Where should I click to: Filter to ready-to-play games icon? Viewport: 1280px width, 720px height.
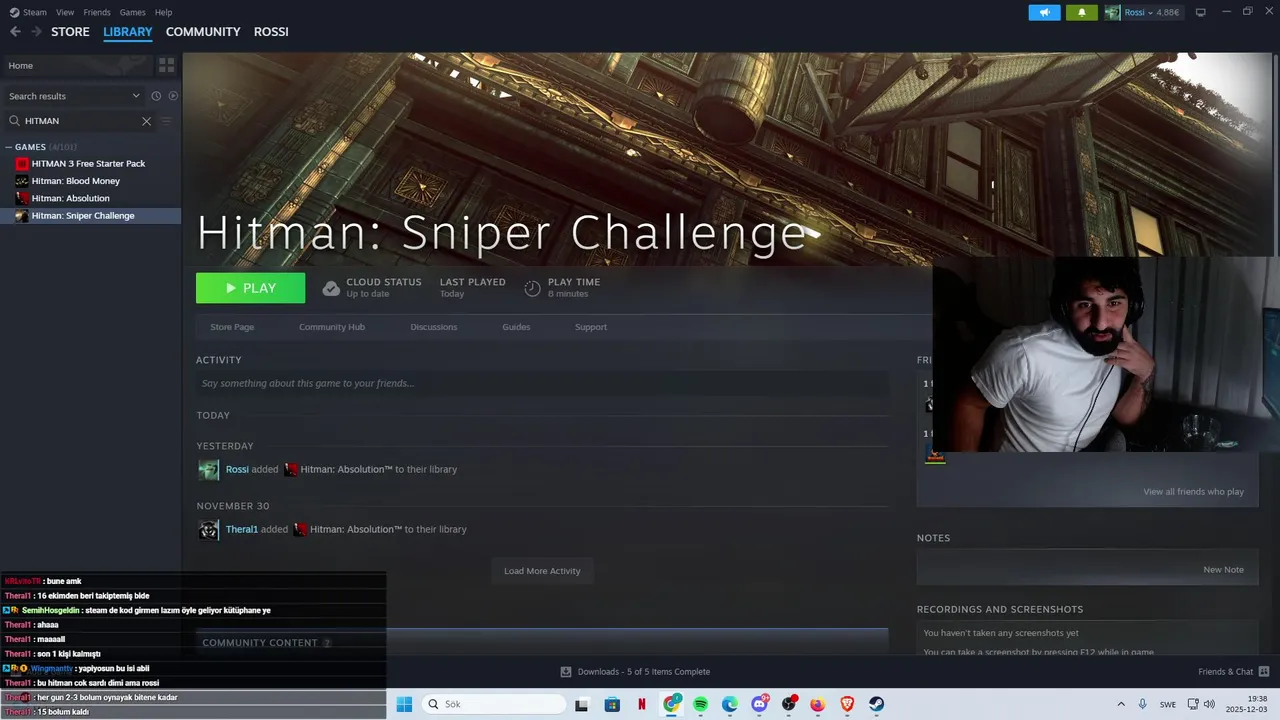tap(173, 96)
